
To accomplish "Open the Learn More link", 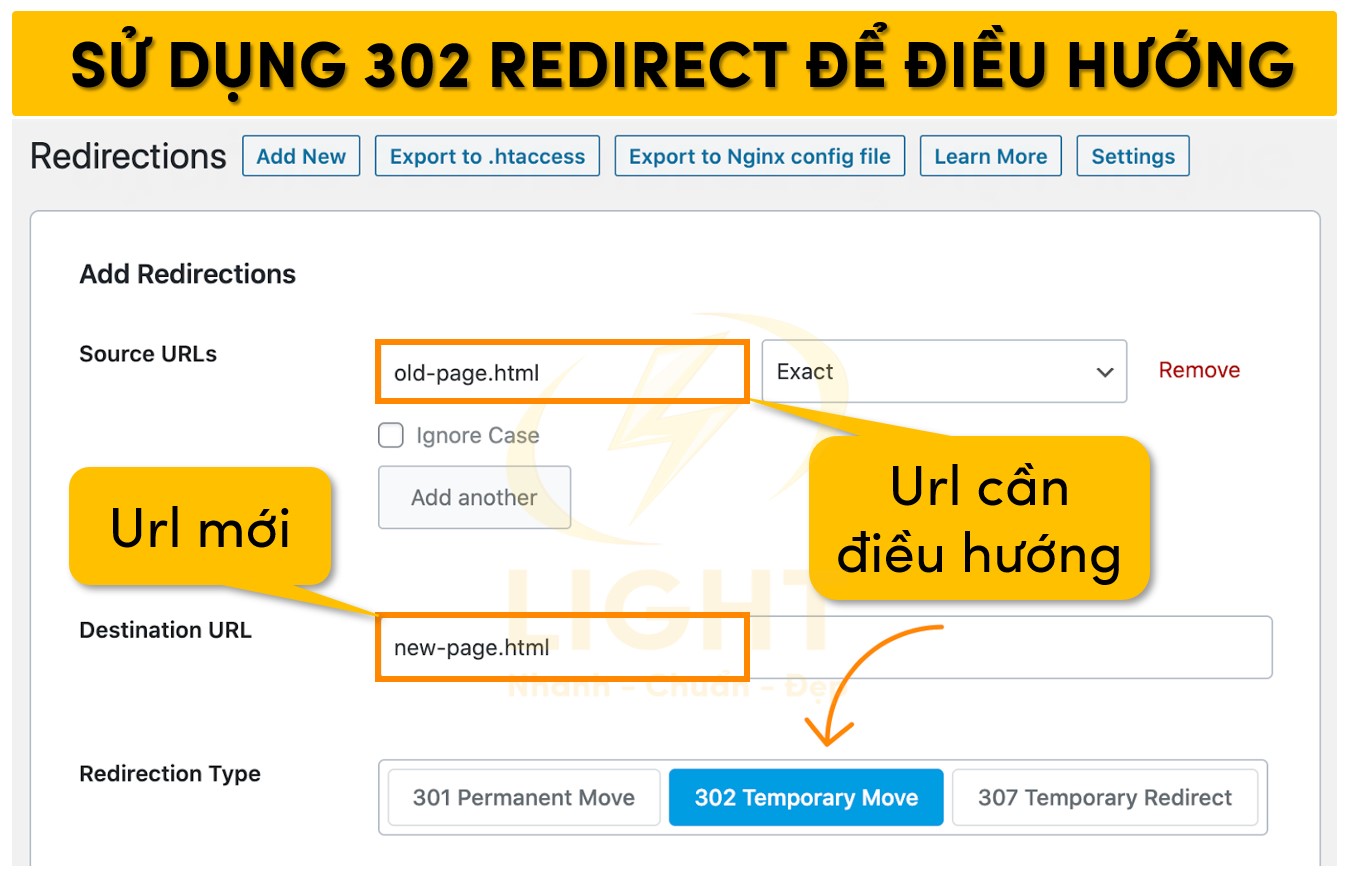I will pos(990,157).
